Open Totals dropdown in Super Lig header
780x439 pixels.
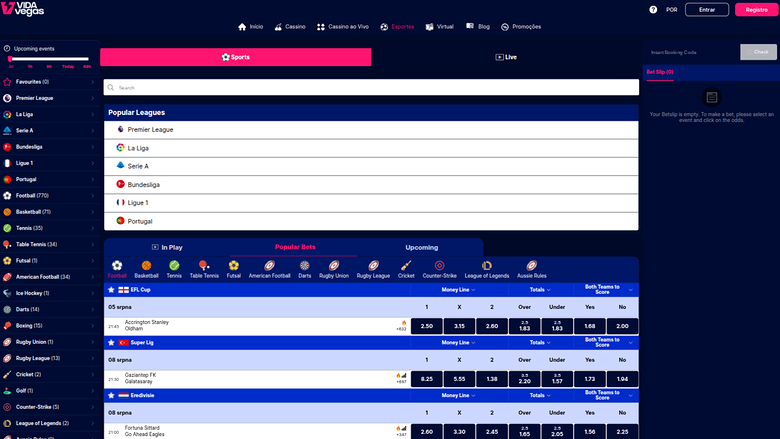coord(540,342)
